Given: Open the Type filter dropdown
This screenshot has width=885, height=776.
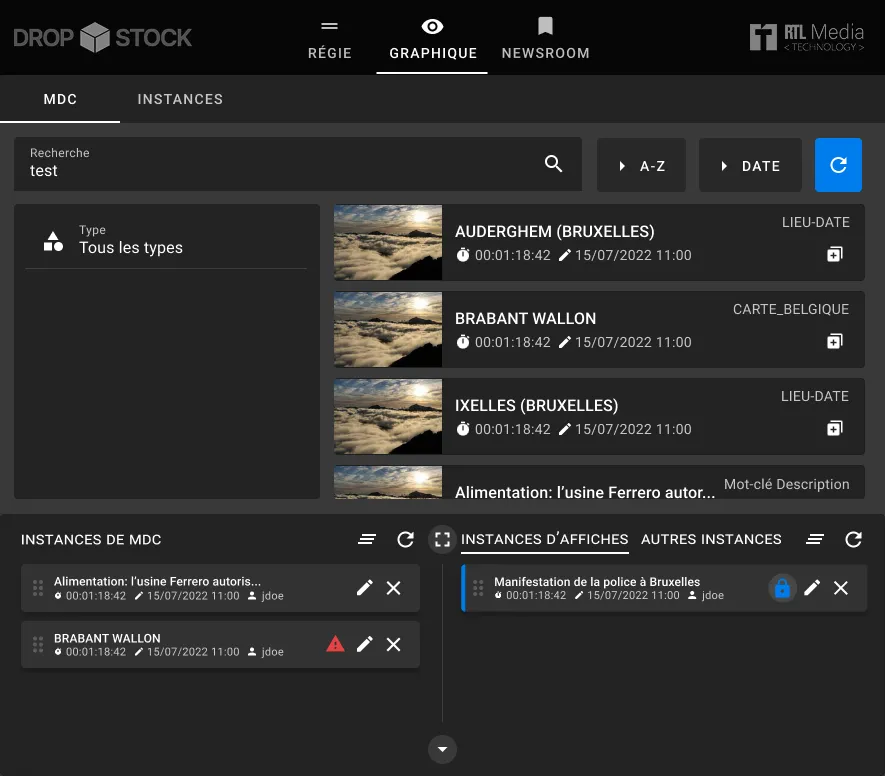Looking at the screenshot, I should pos(166,240).
